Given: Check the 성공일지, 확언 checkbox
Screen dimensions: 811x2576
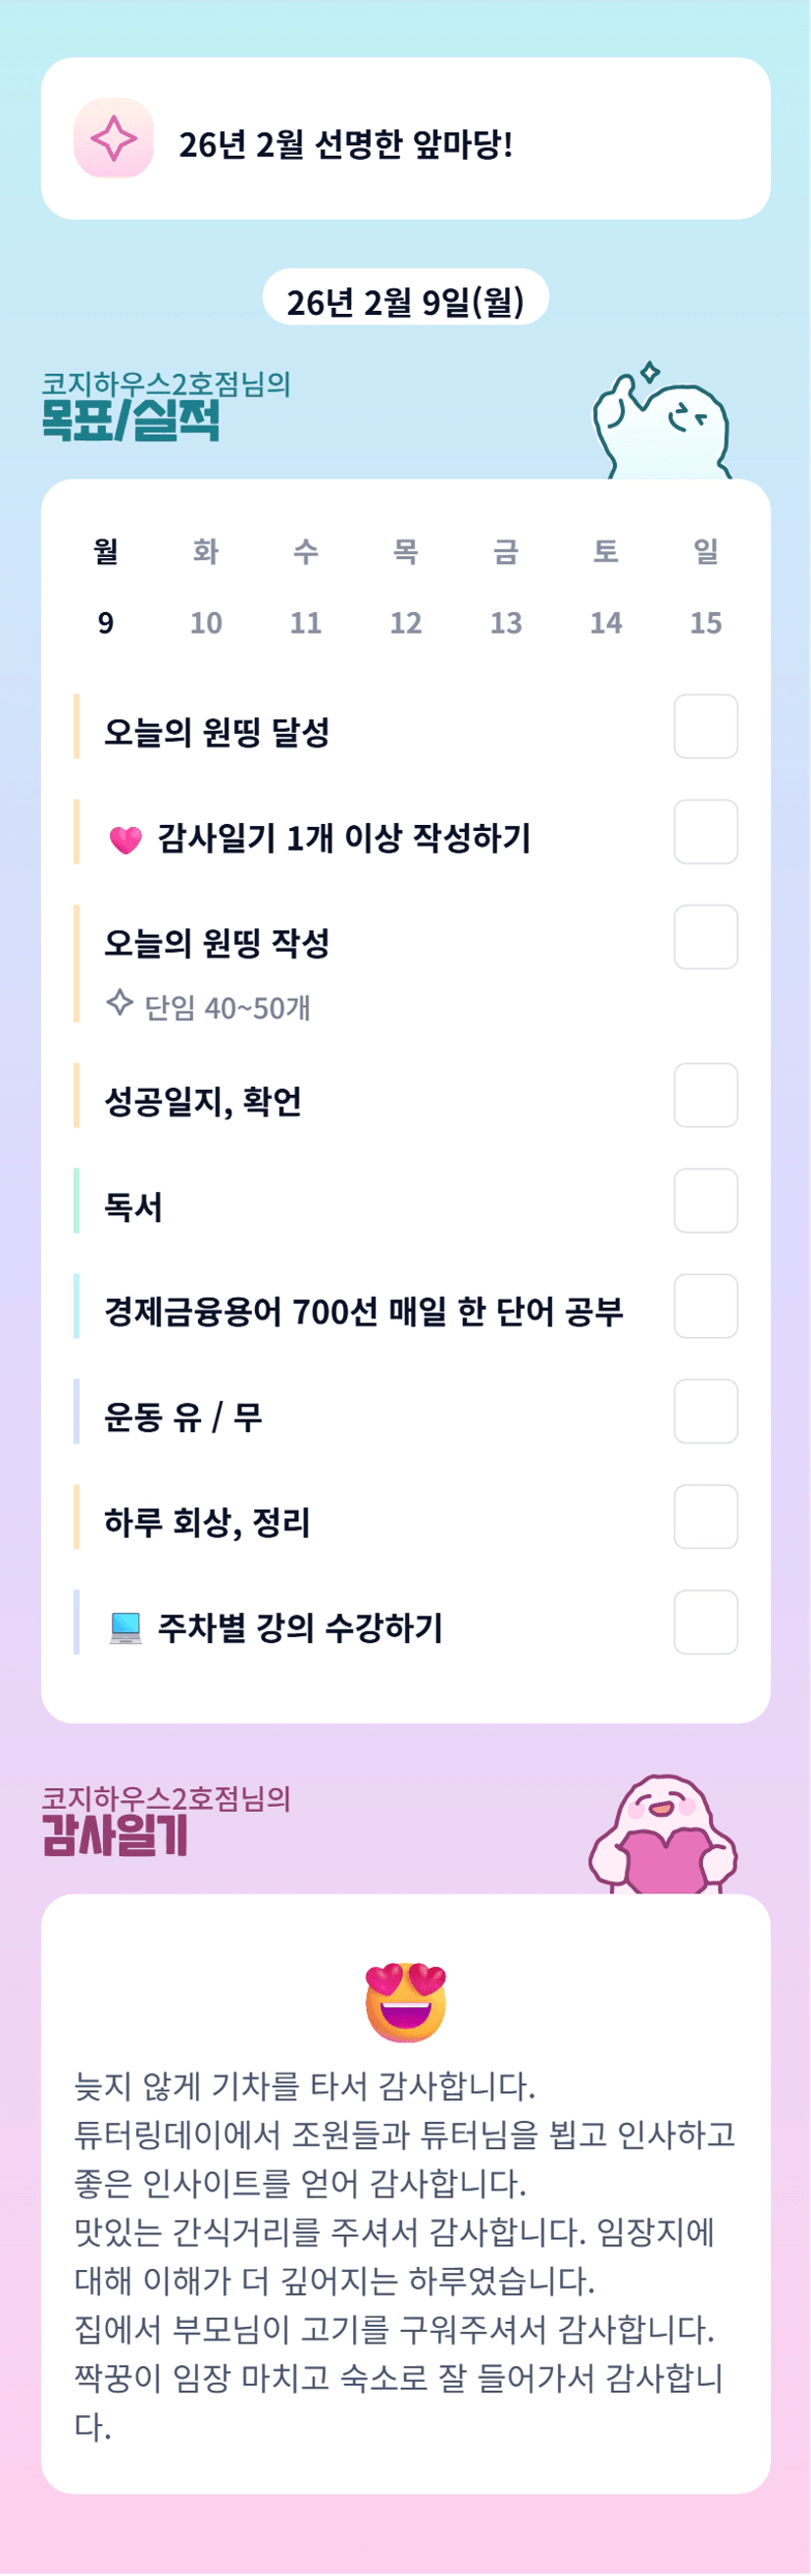Looking at the screenshot, I should point(705,1096).
